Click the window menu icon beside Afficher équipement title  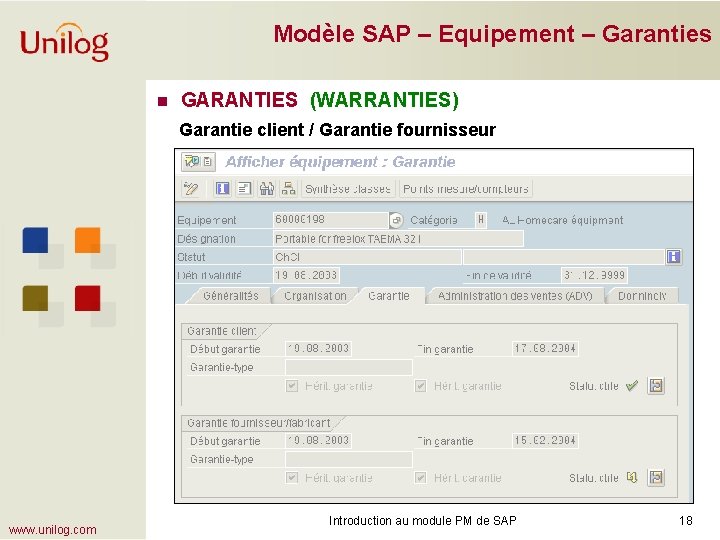(198, 162)
